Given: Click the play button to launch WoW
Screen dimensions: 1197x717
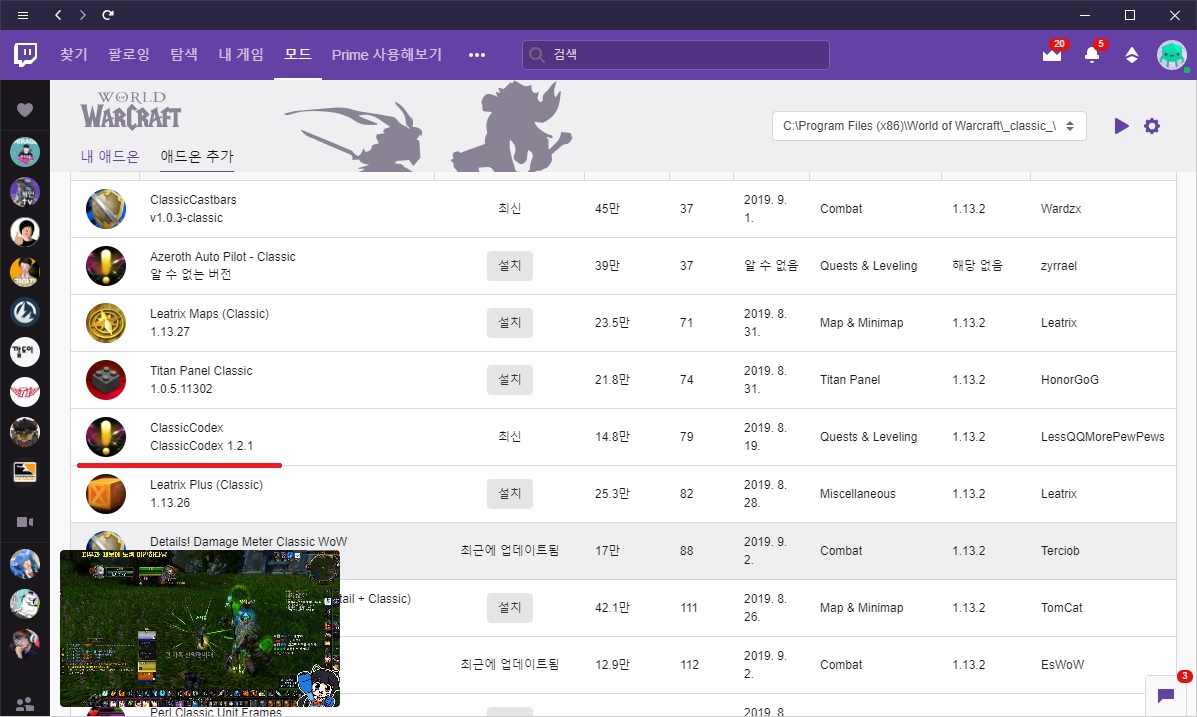Looking at the screenshot, I should click(x=1121, y=126).
